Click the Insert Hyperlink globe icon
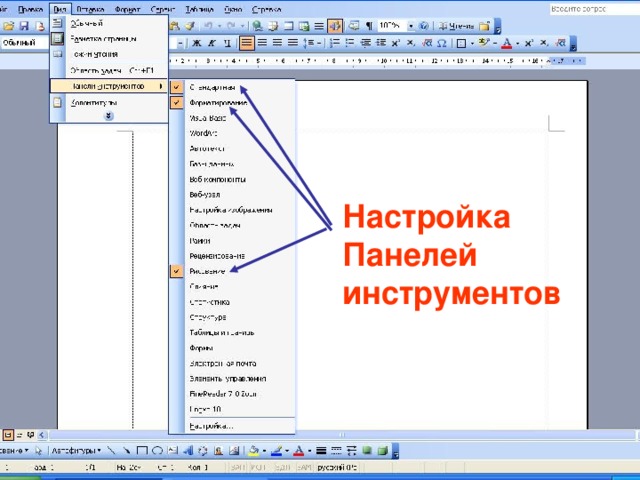Viewport: 640px width, 480px height. [257, 26]
